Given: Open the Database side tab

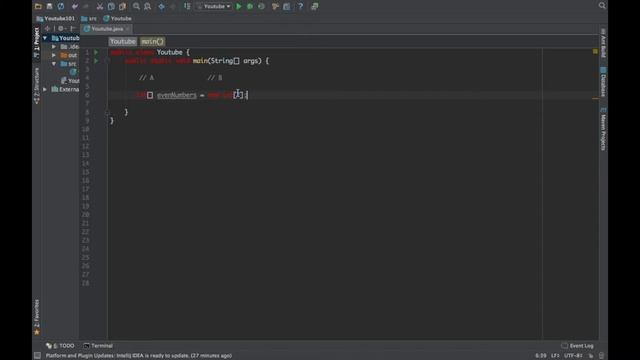Looking at the screenshot, I should pyautogui.click(x=603, y=82).
